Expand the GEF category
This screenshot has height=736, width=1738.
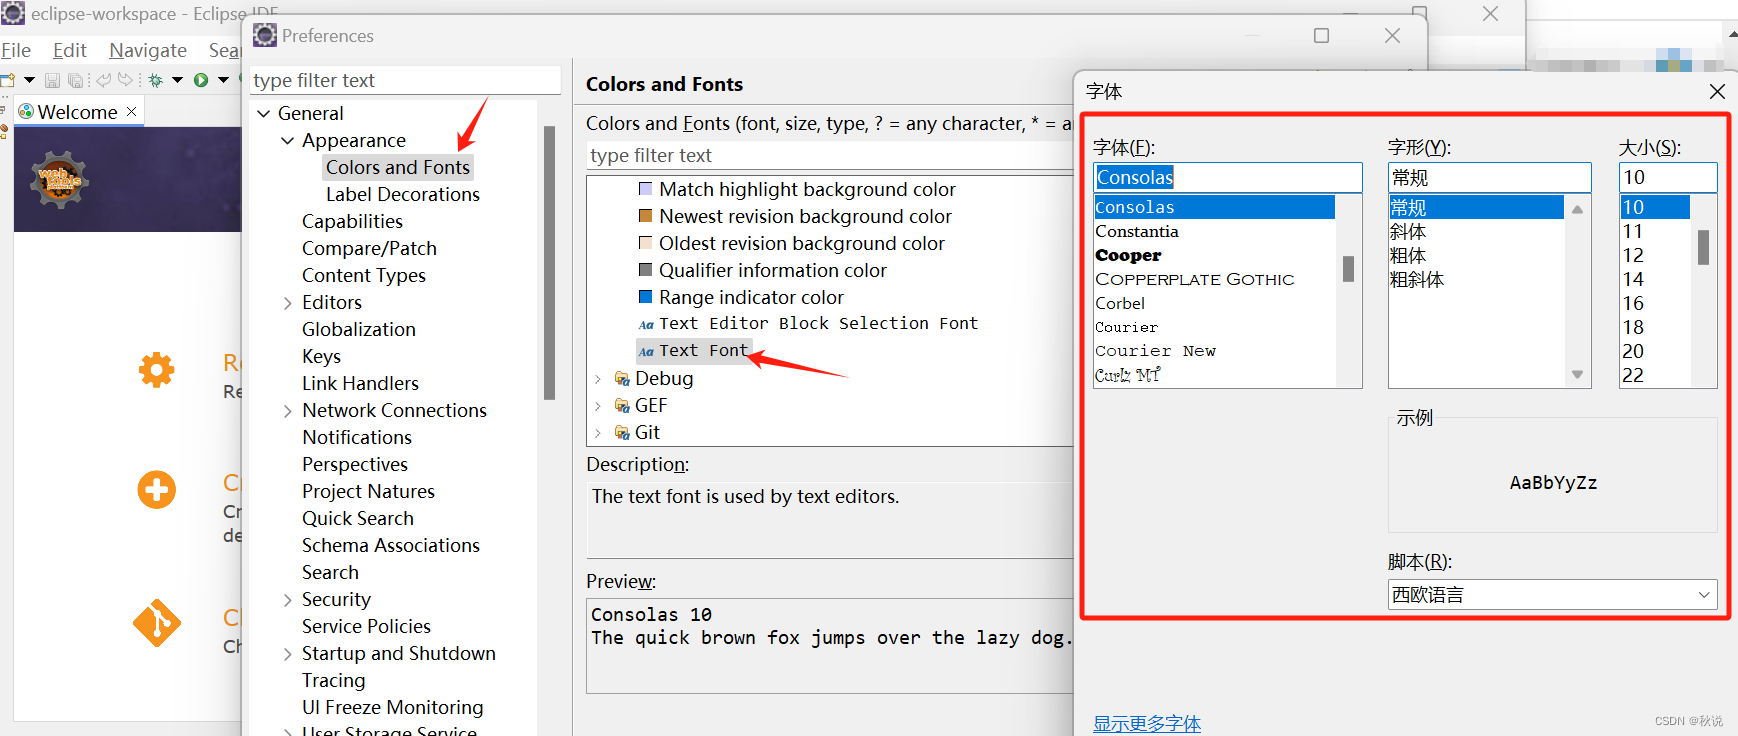(598, 406)
